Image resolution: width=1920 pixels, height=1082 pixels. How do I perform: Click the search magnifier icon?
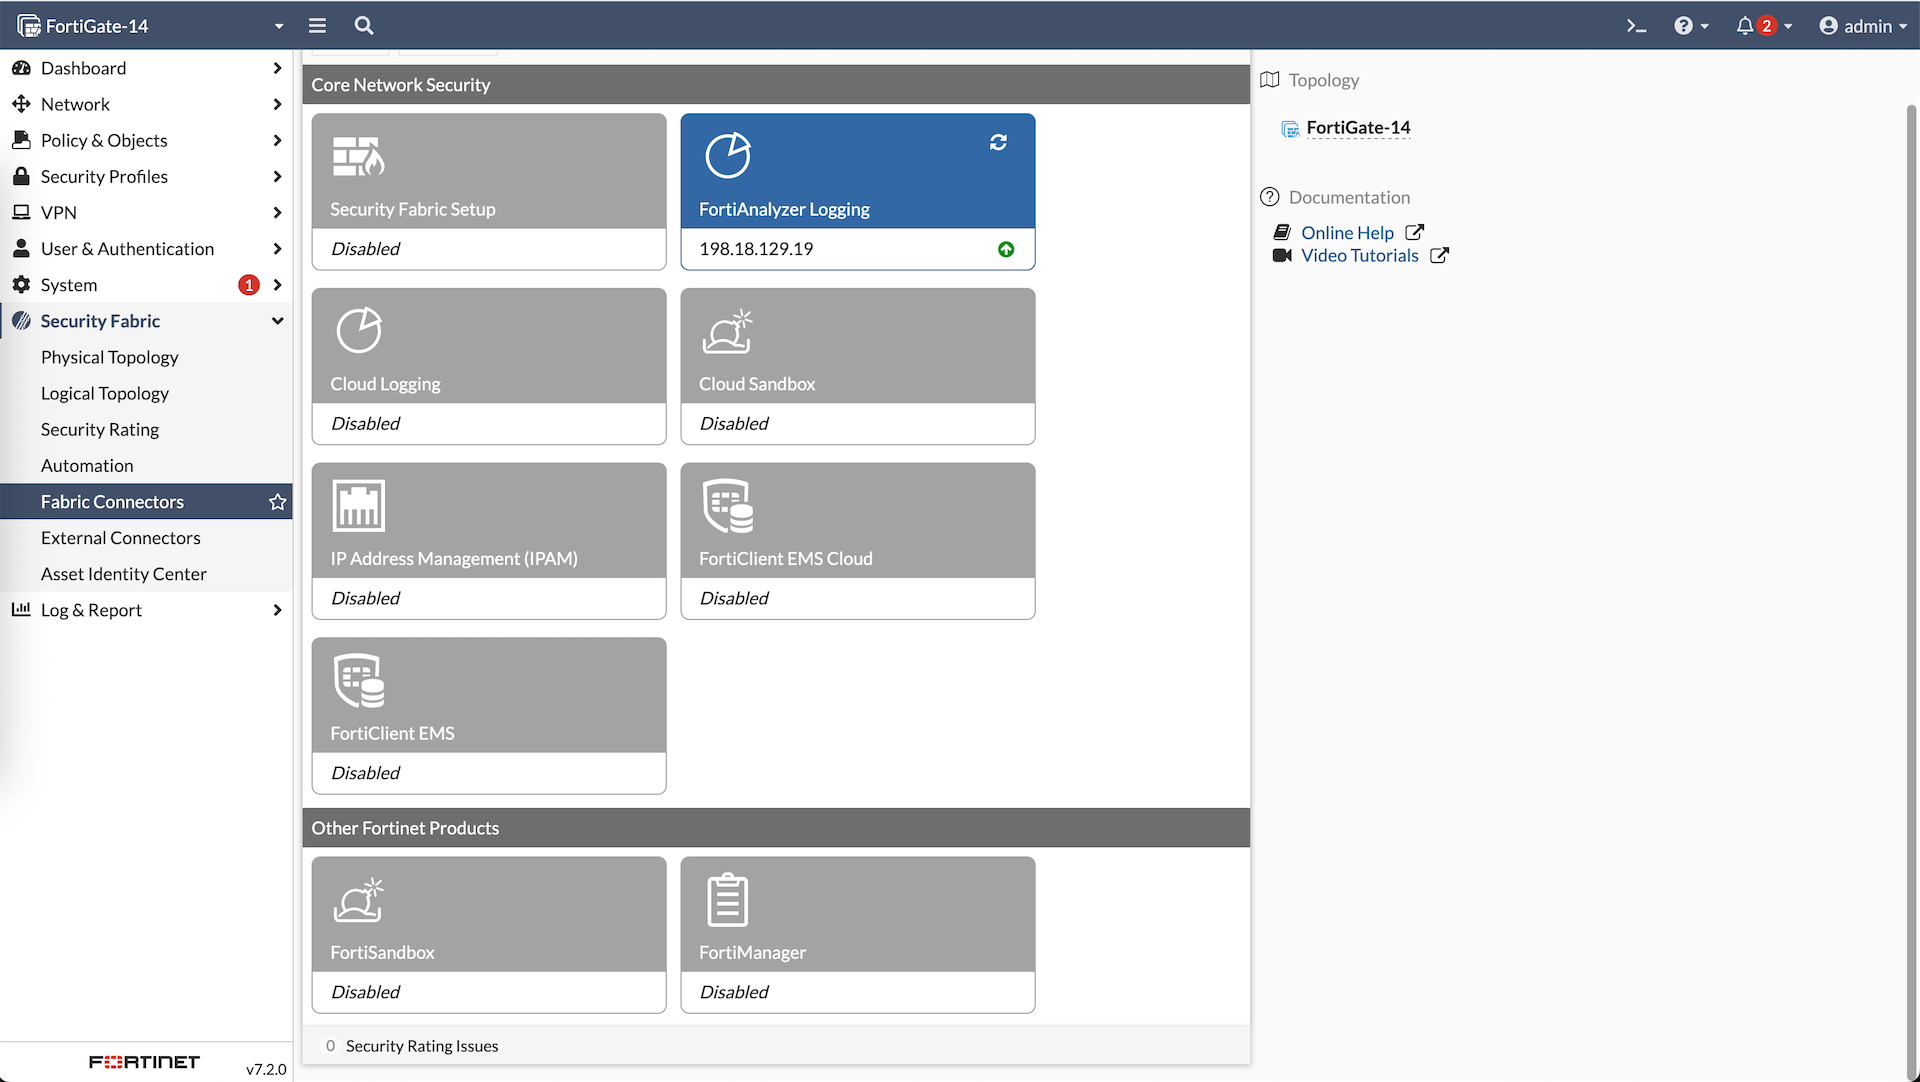(x=364, y=26)
